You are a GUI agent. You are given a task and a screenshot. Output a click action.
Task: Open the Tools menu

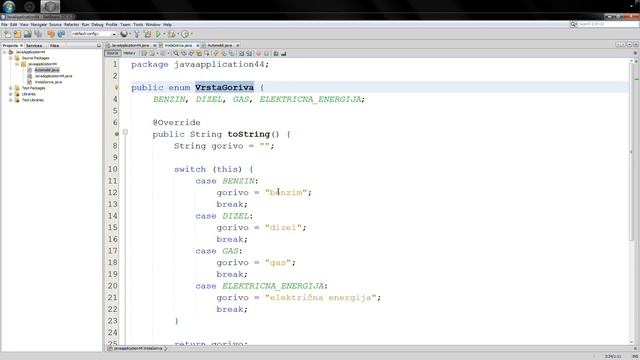coord(138,25)
